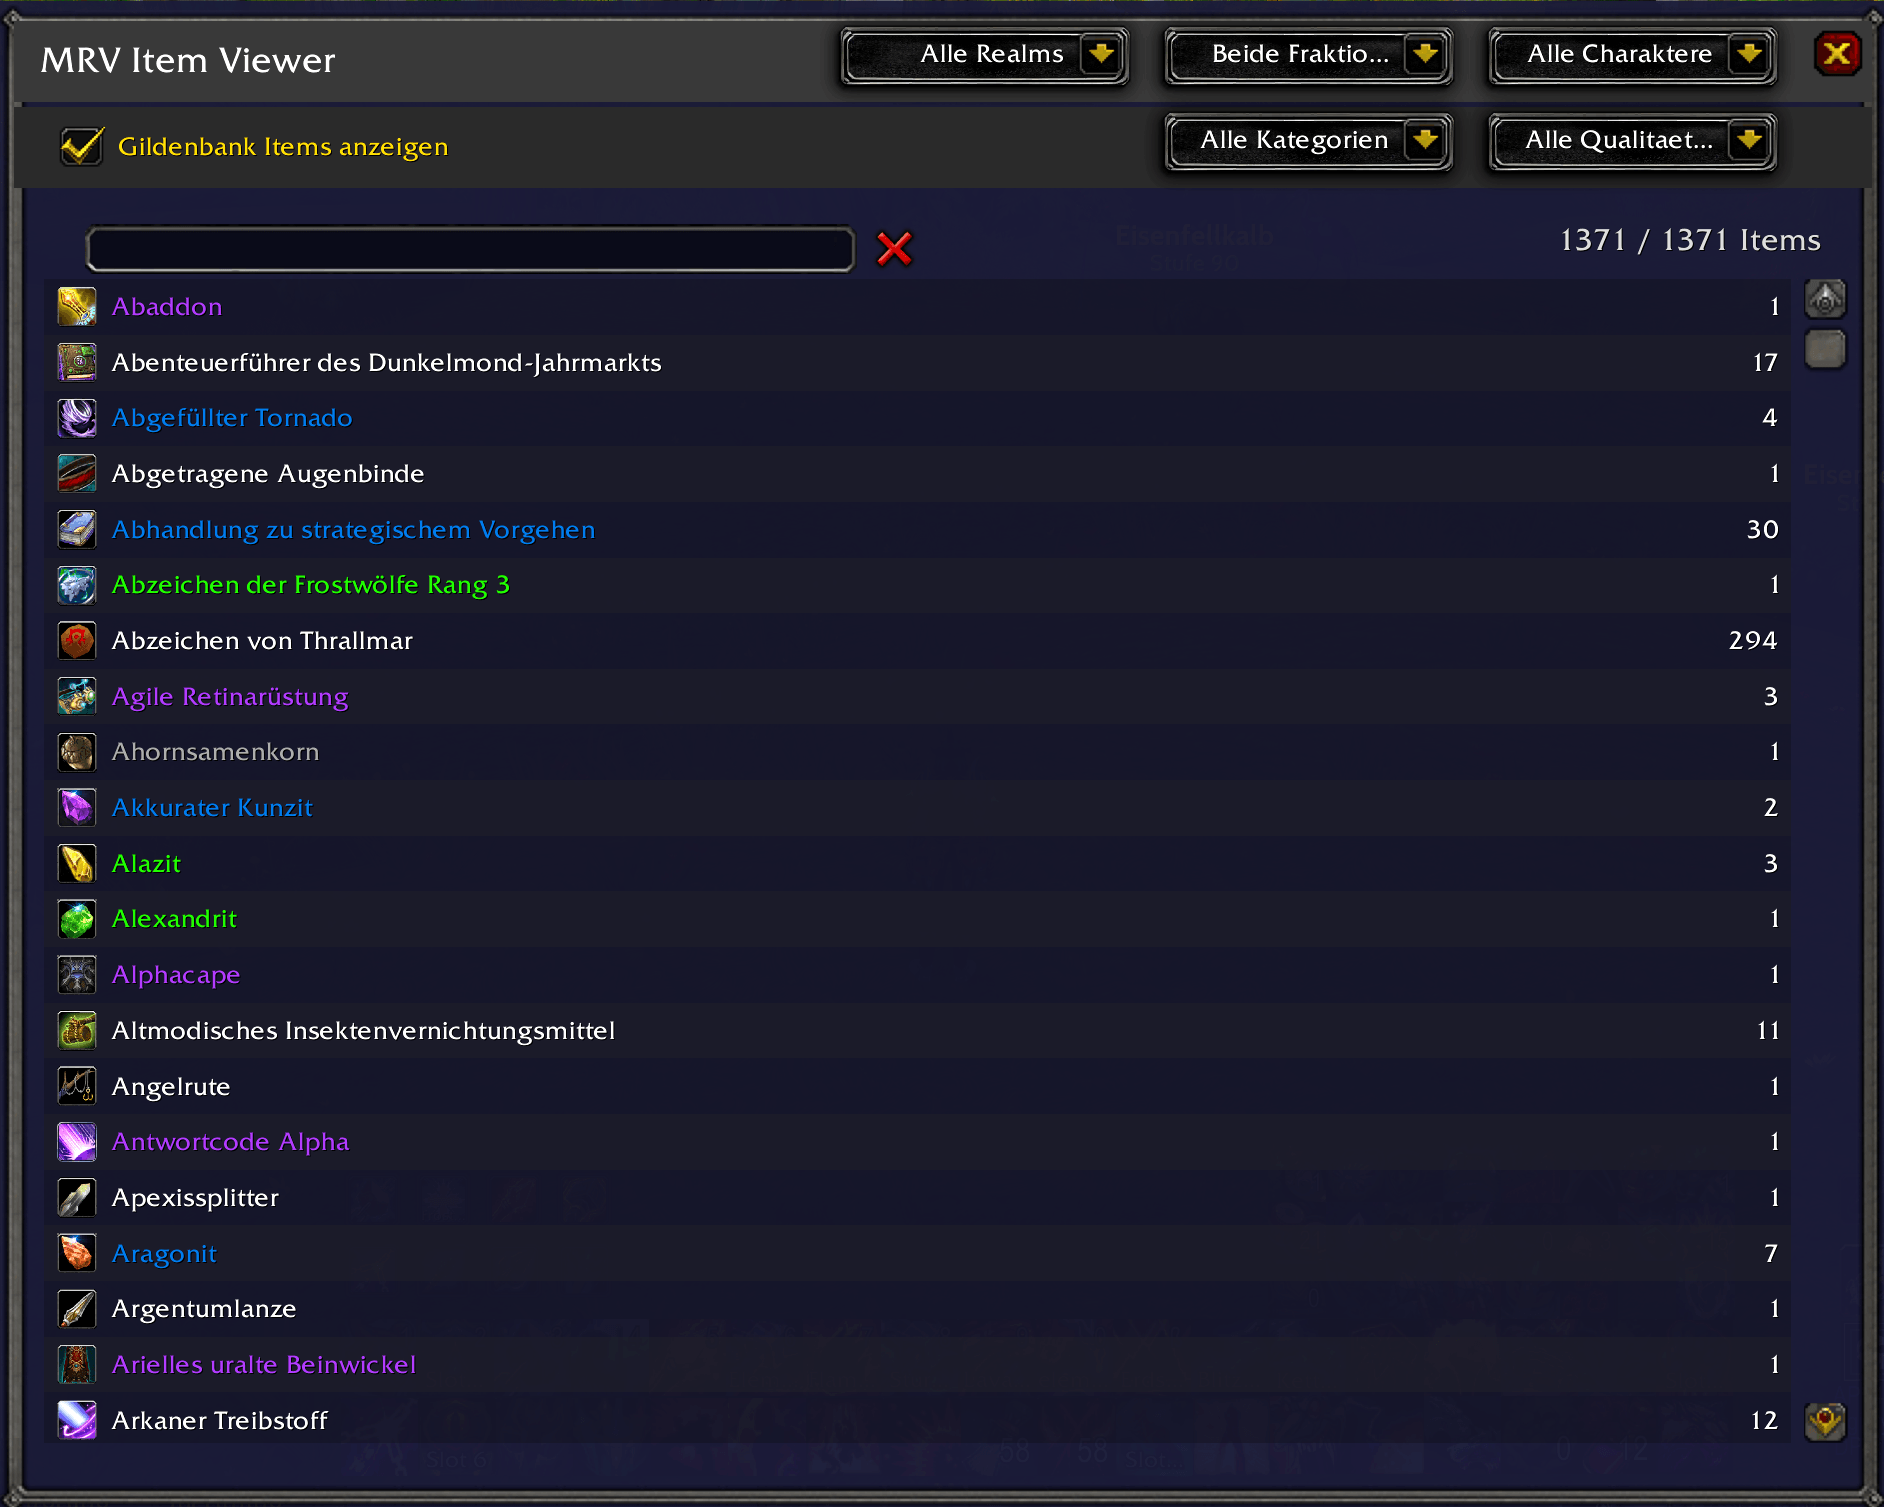Select the Alazit item name
Viewport: 1884px width, 1507px height.
tap(146, 864)
